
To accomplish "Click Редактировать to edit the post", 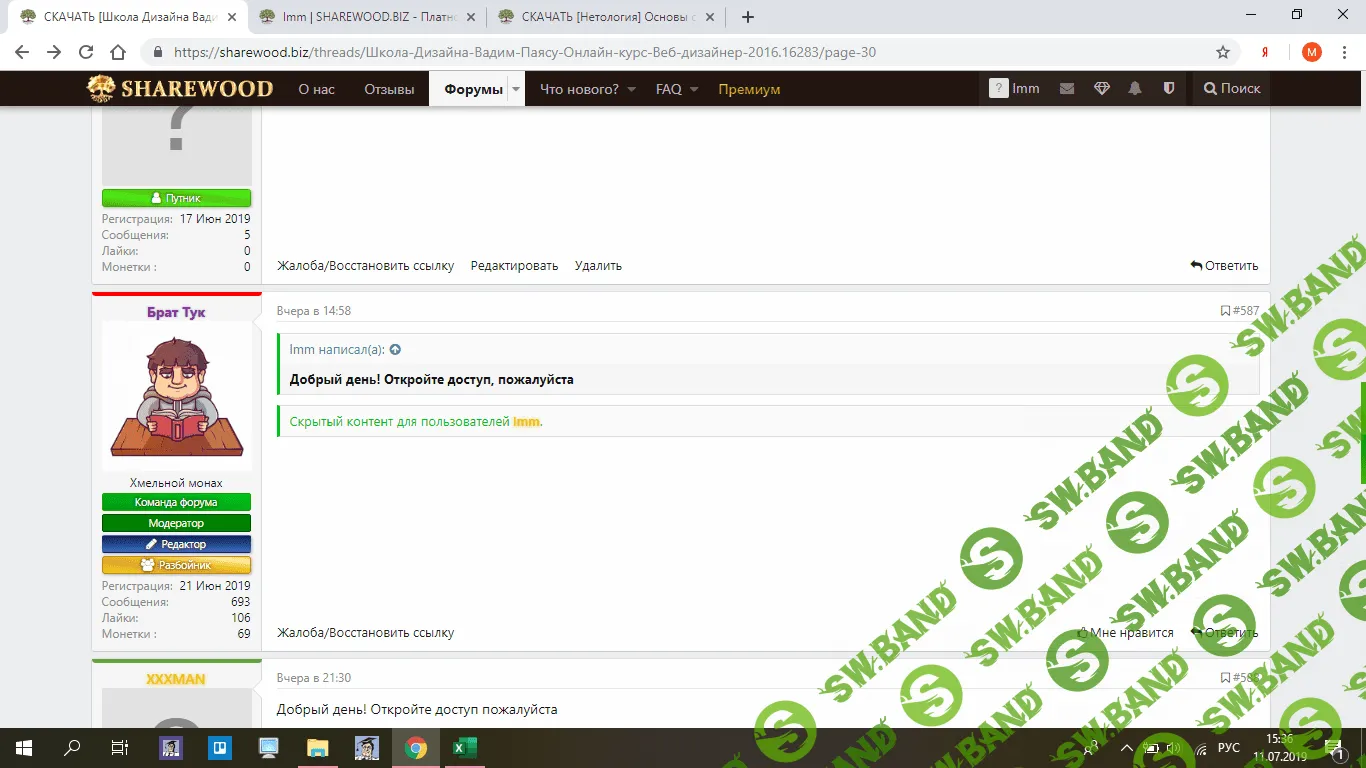I will tap(514, 266).
